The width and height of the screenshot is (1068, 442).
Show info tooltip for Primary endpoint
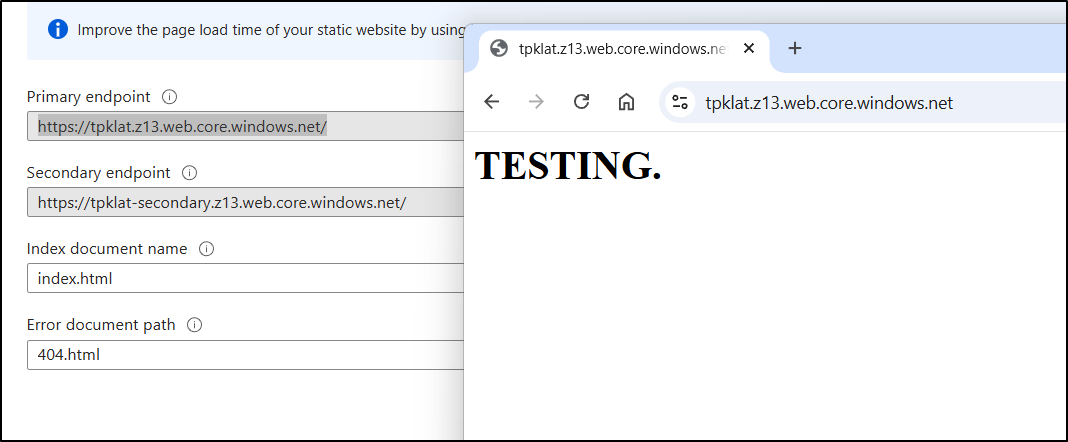[170, 97]
